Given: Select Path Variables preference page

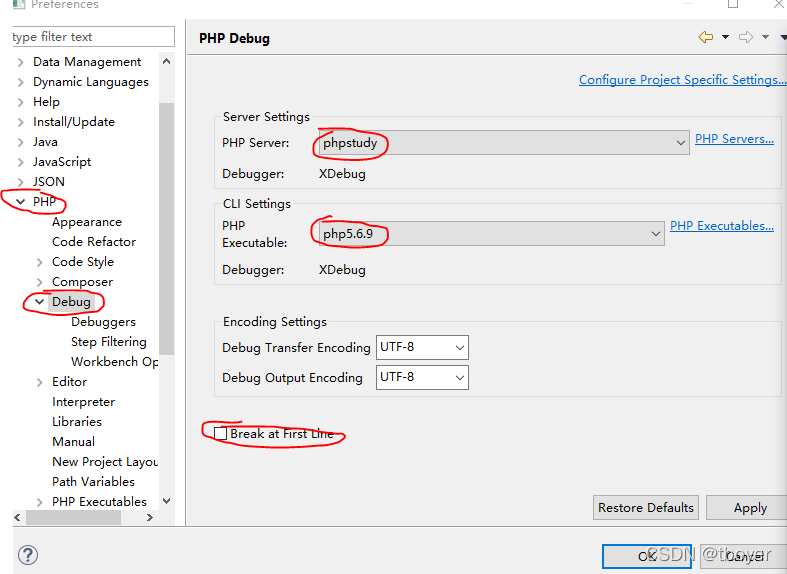Looking at the screenshot, I should 93,482.
